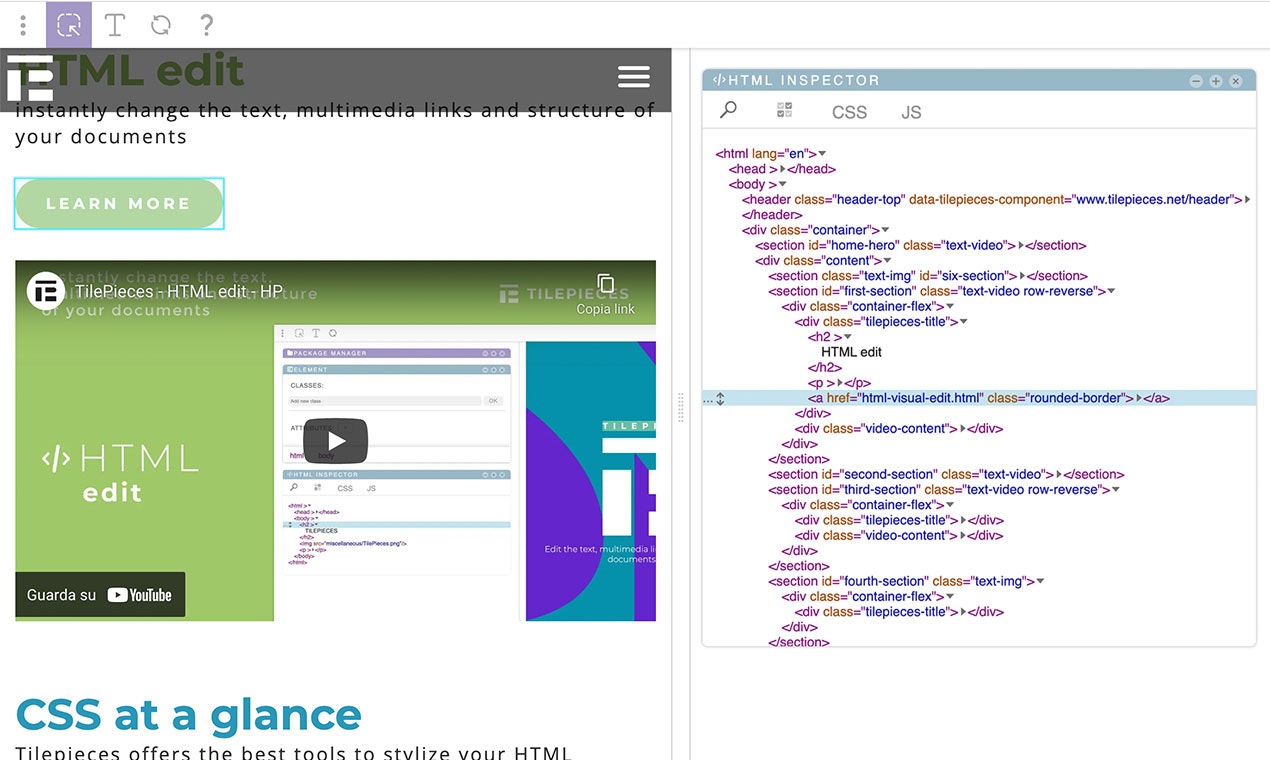This screenshot has height=760, width=1270.
Task: Click the LEARN MORE button
Action: pos(118,203)
